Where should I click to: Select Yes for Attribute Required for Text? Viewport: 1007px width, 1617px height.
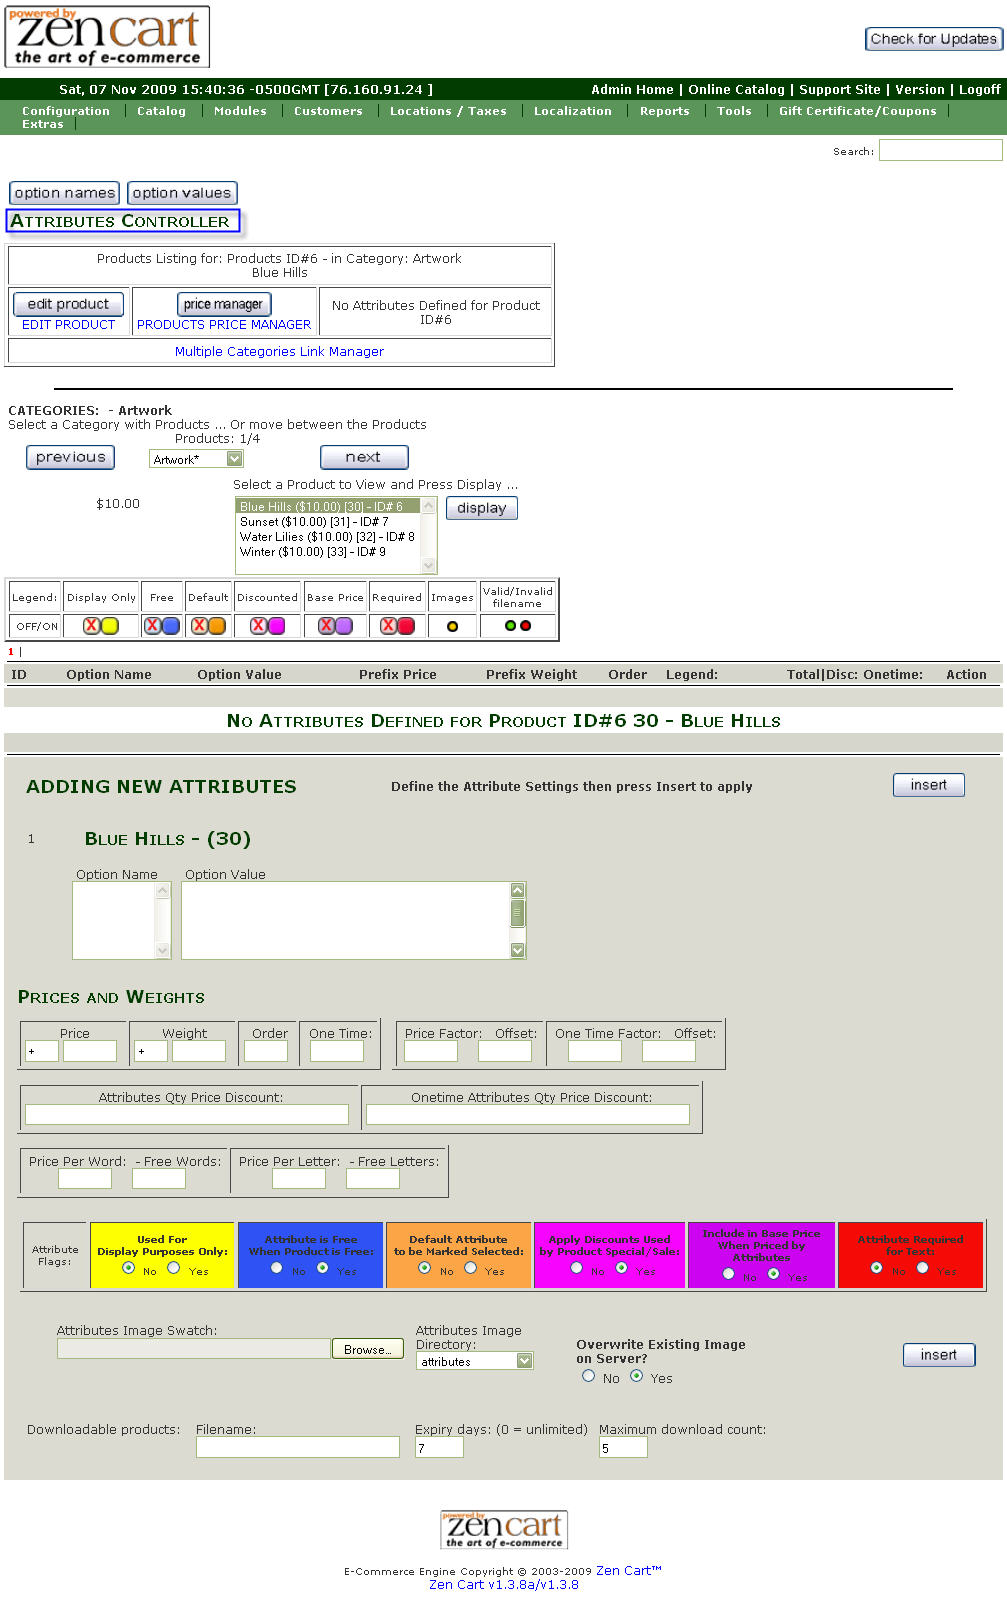923,1268
